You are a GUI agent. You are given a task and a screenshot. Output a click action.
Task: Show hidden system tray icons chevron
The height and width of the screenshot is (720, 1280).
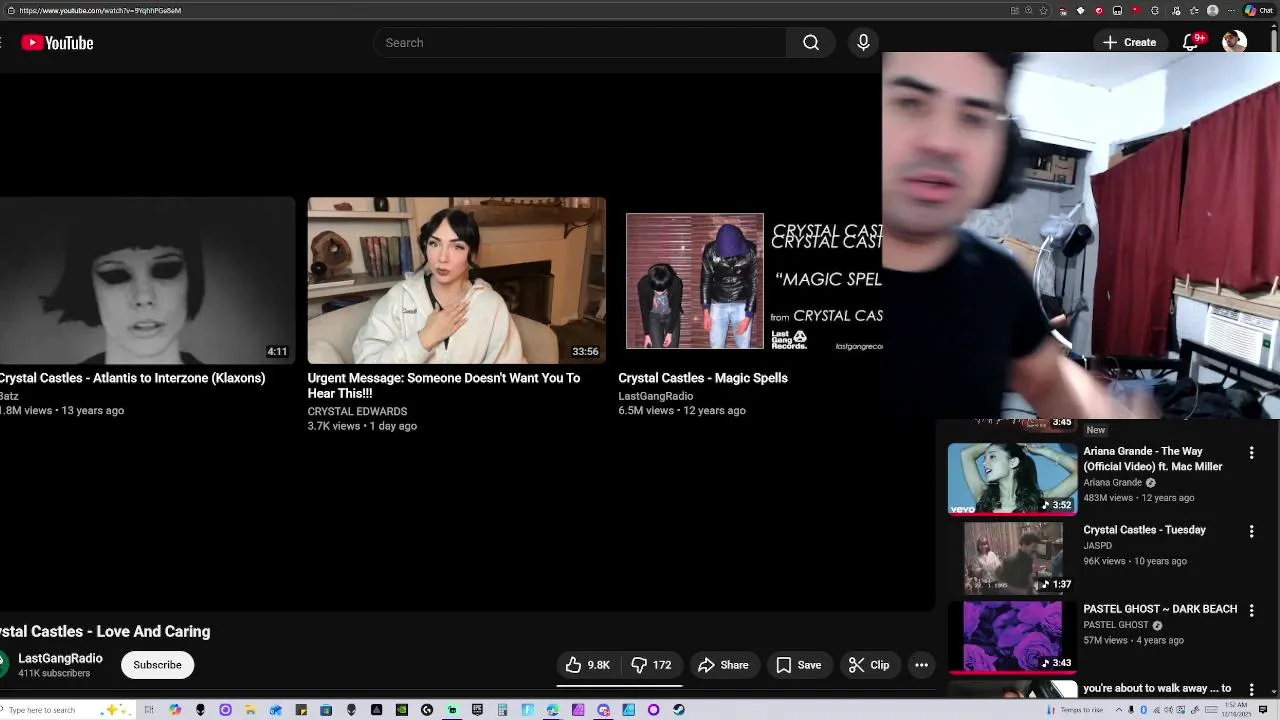pyautogui.click(x=1119, y=710)
